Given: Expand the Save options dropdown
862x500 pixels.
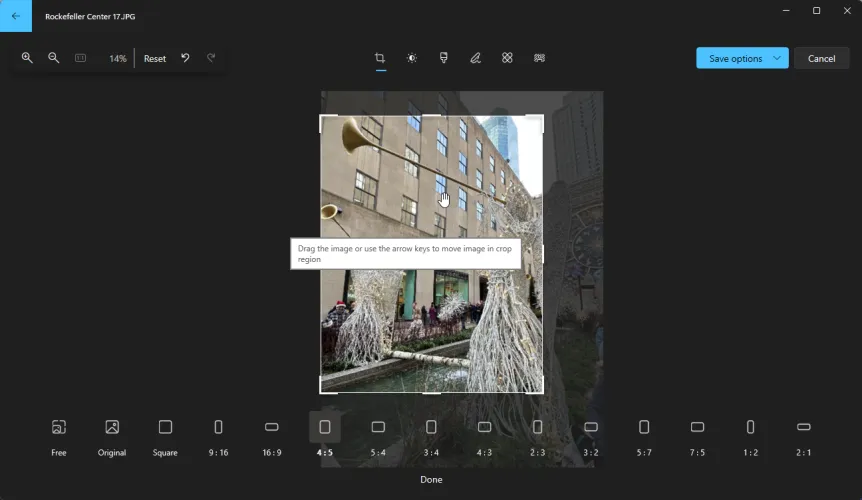Looking at the screenshot, I should point(776,58).
